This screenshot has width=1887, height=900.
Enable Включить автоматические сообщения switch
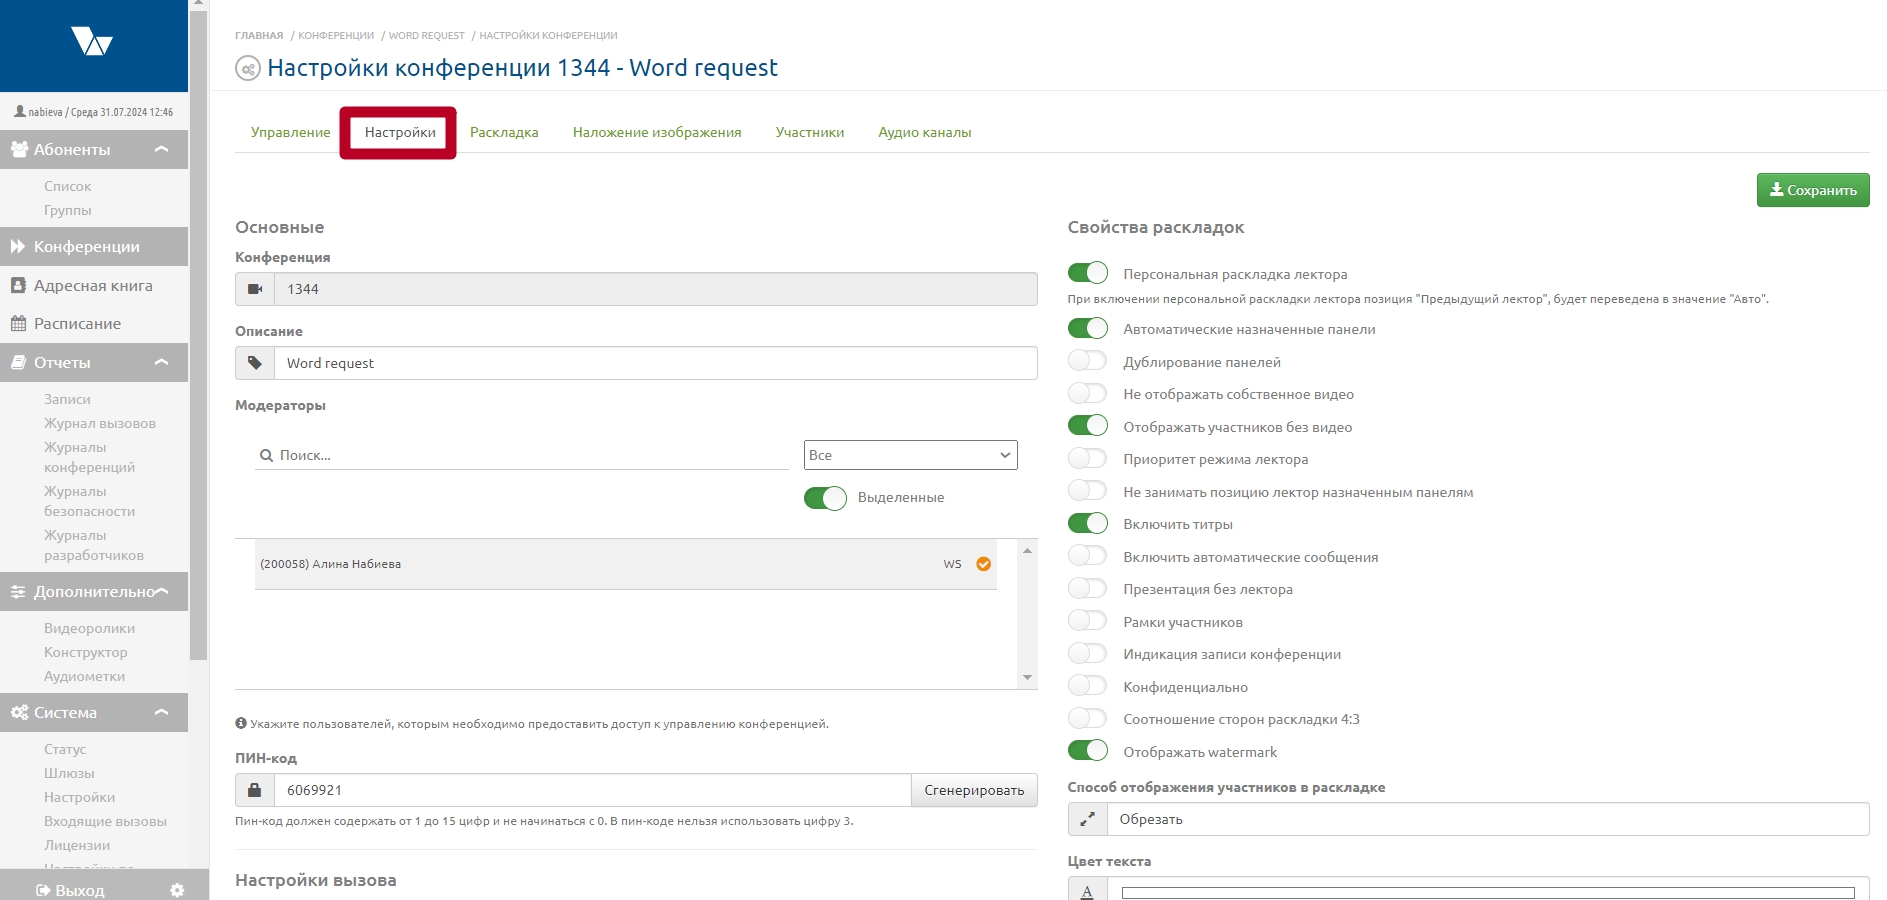pyautogui.click(x=1088, y=556)
